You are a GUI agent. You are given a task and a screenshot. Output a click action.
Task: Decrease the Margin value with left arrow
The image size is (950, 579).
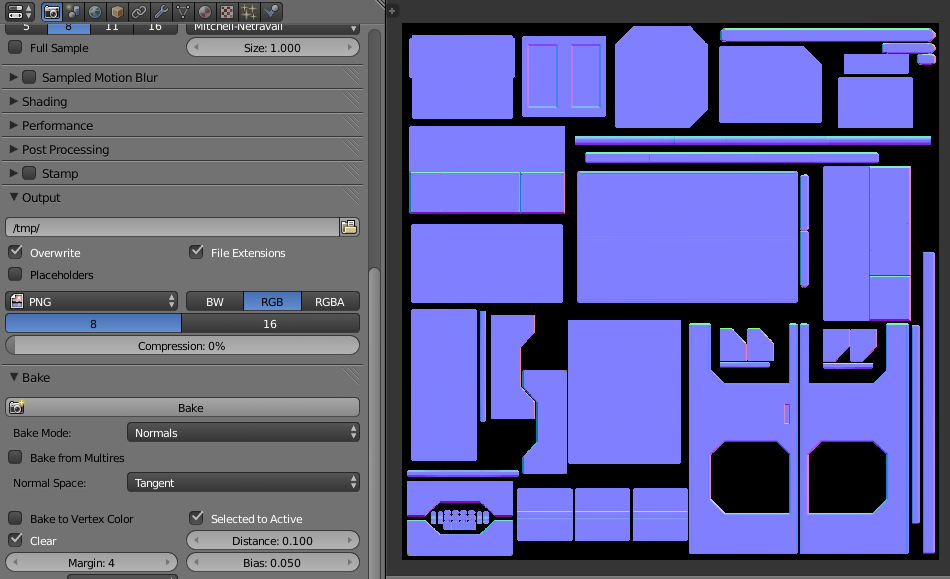coord(15,563)
